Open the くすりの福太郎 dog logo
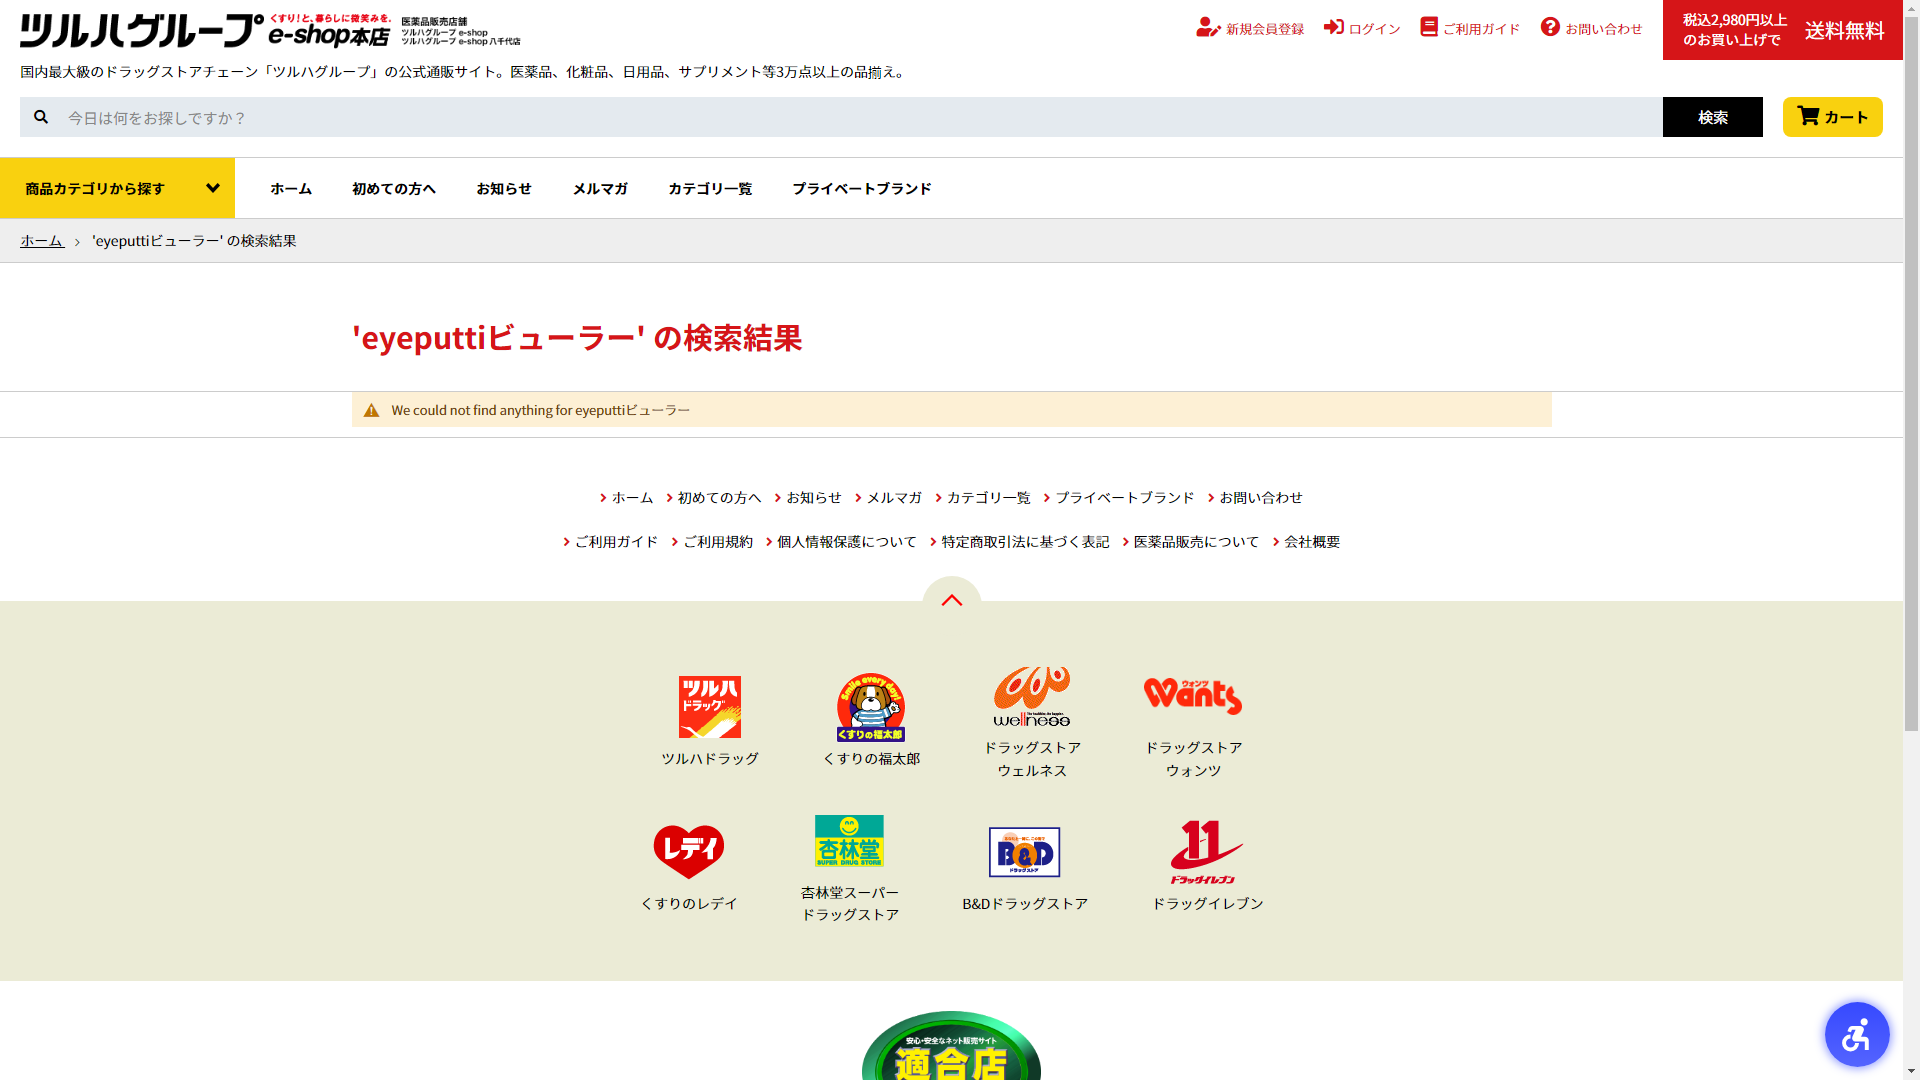 [870, 707]
